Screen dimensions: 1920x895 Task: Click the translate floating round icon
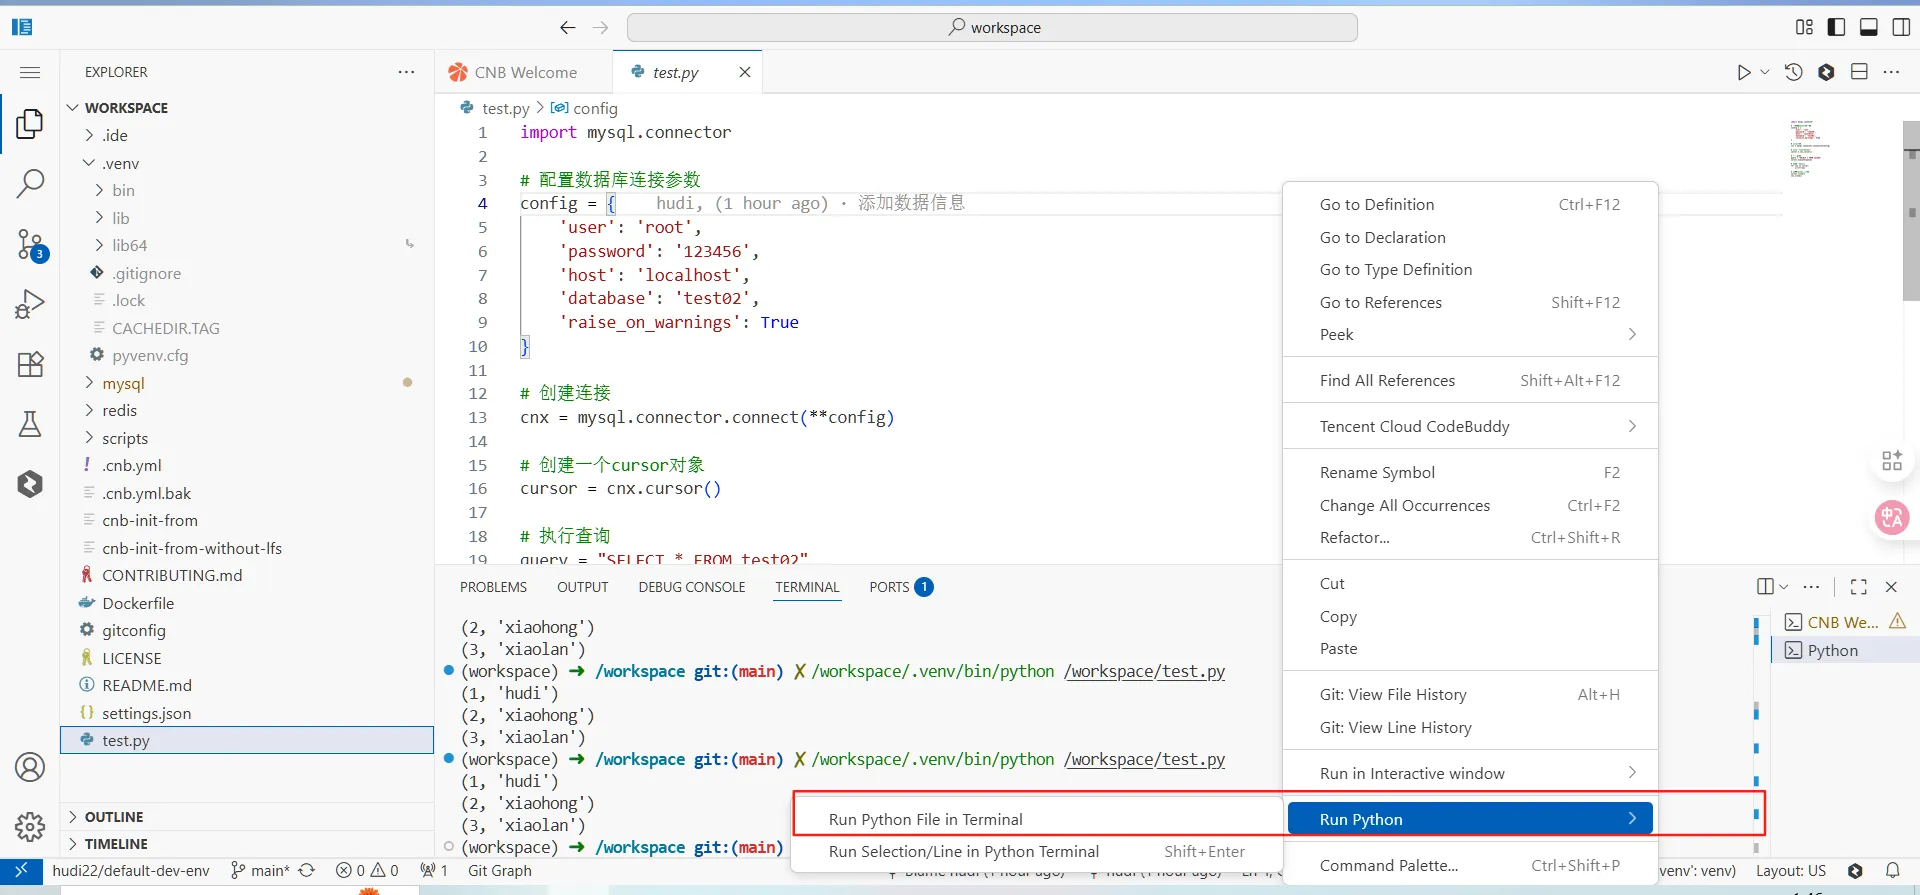(x=1891, y=517)
